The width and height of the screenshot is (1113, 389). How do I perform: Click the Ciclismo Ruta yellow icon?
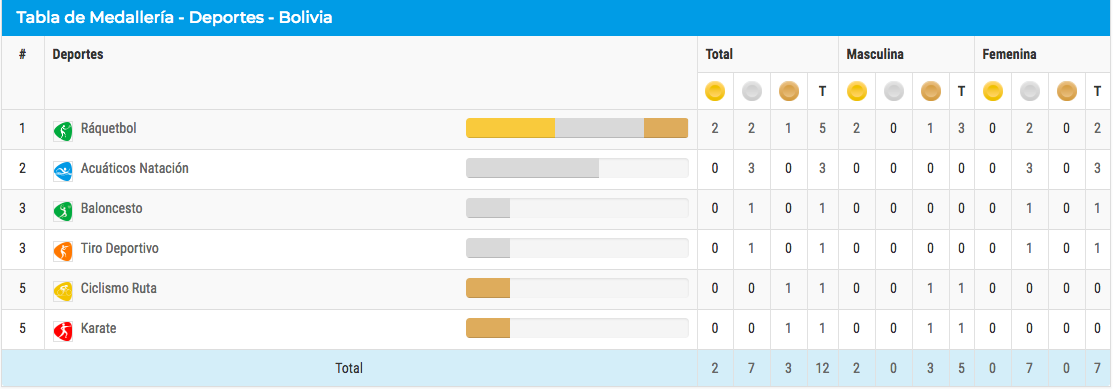pos(63,290)
